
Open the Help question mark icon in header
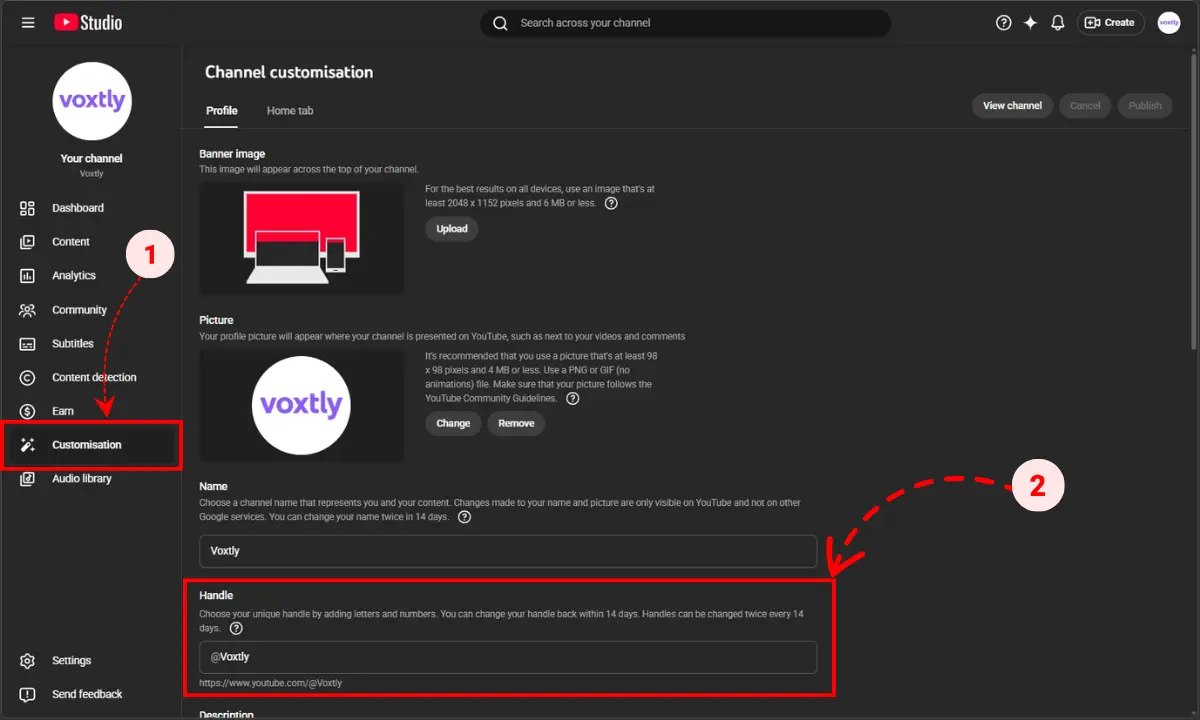(x=1004, y=23)
